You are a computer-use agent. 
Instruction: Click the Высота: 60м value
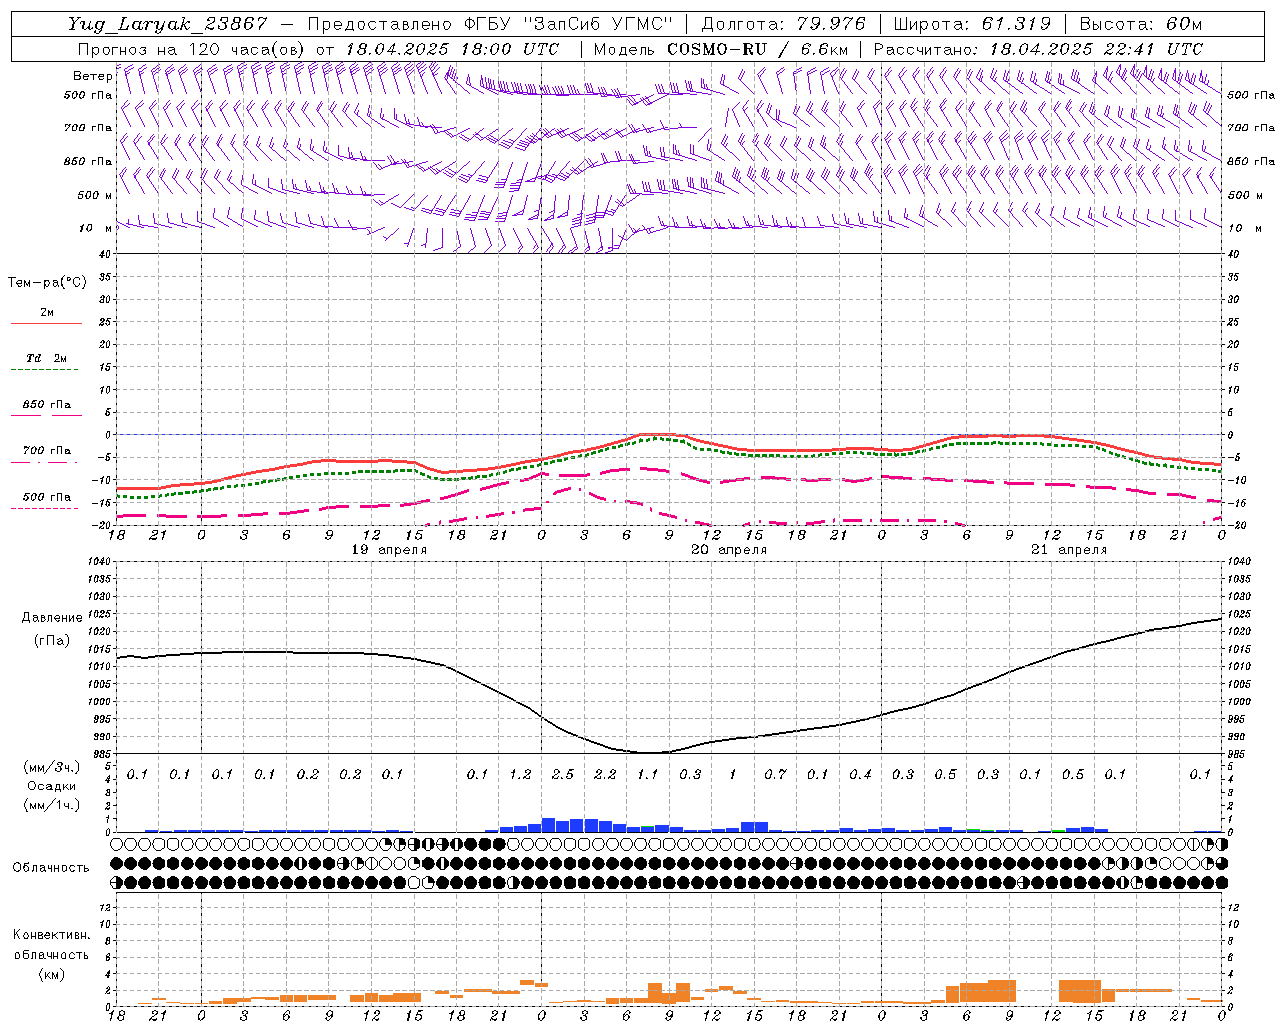1140,24
